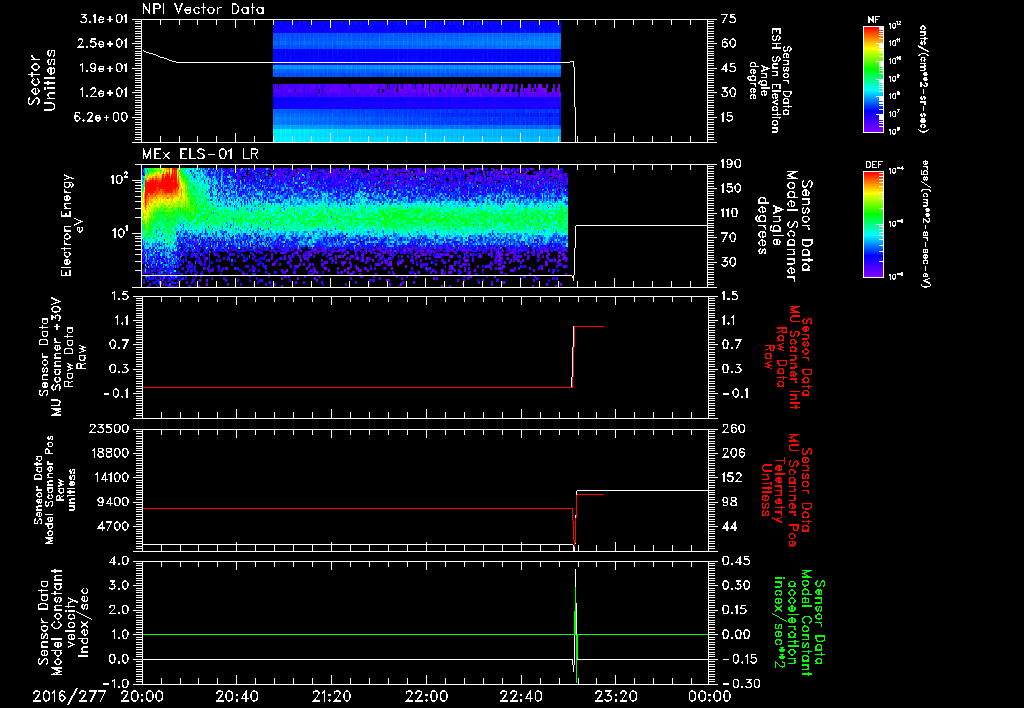Click the 4.0 velocity tick label

[119, 560]
